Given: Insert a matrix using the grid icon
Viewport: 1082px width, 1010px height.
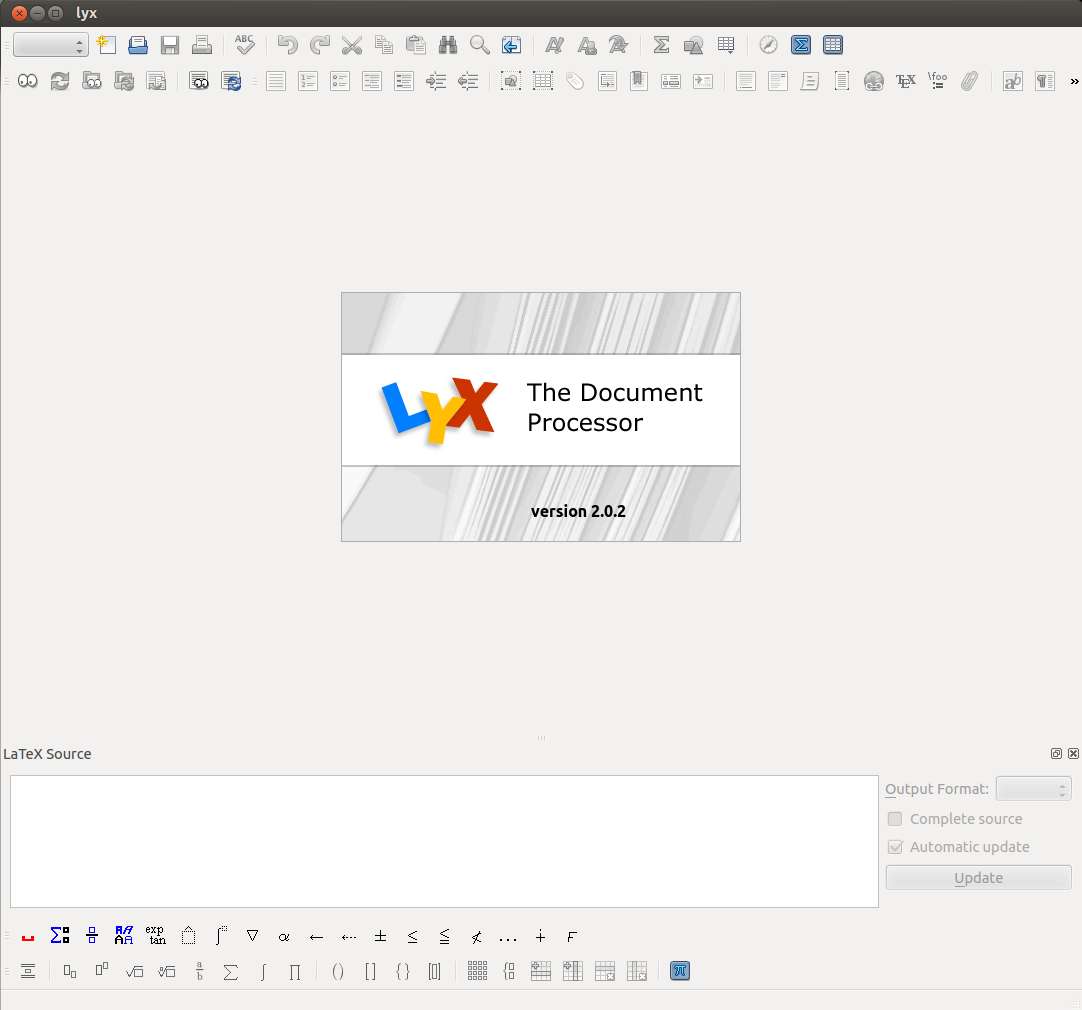Looking at the screenshot, I should point(478,971).
